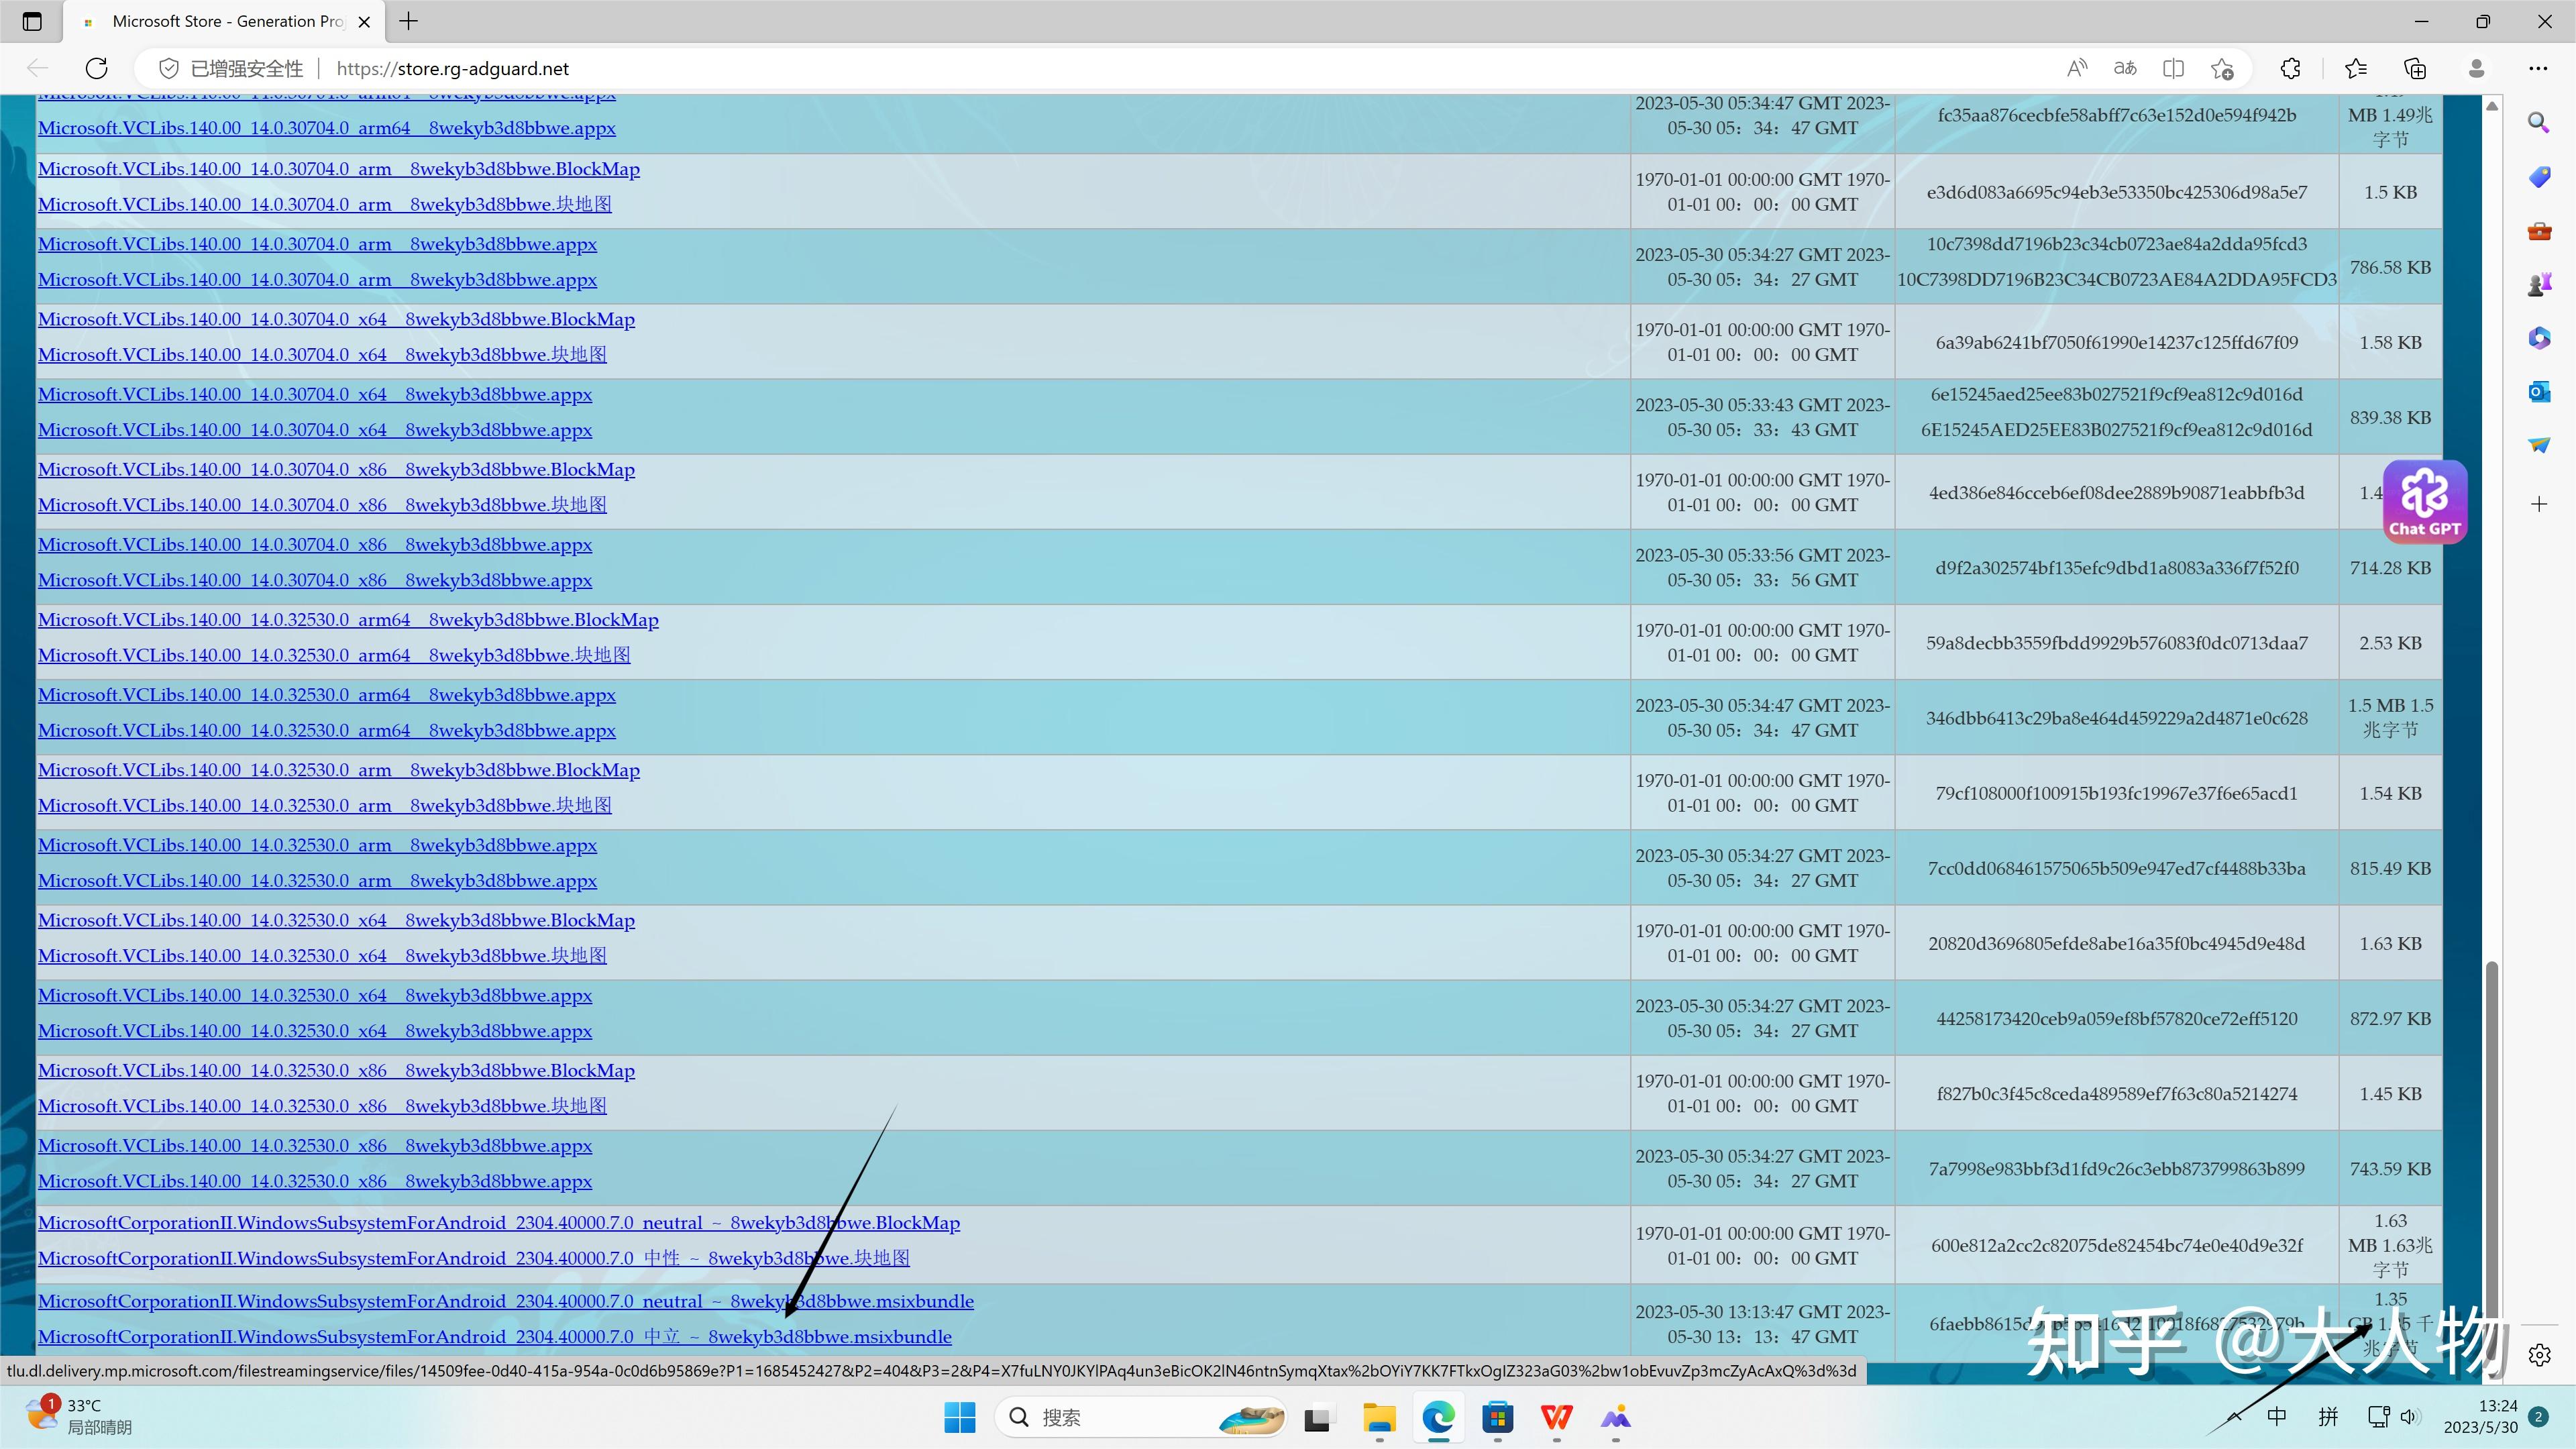Select hash 44258173420ceb9a059ef8bf57820ce72eff5120
The height and width of the screenshot is (1449, 2576).
coord(2116,1018)
